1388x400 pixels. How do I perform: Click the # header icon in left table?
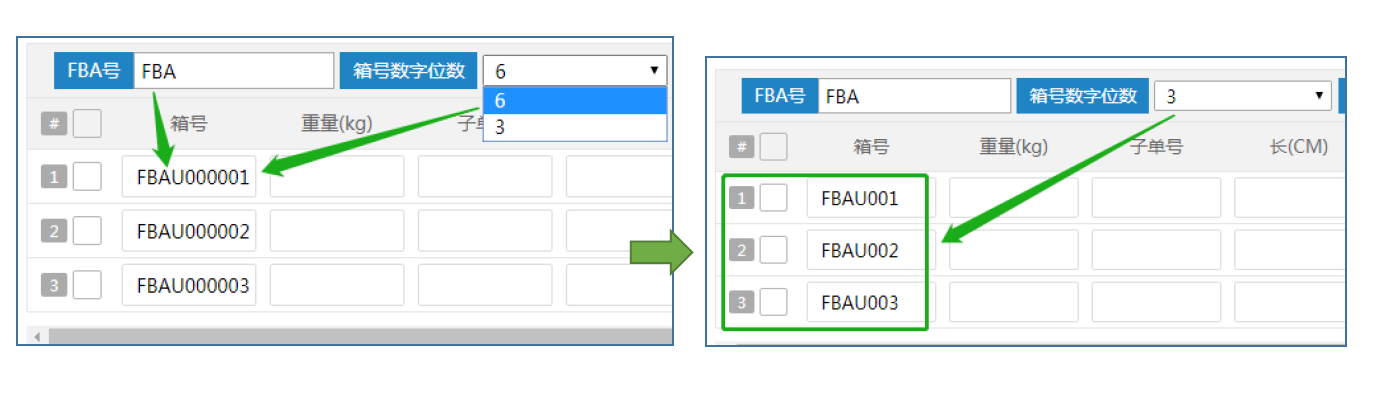coord(54,124)
